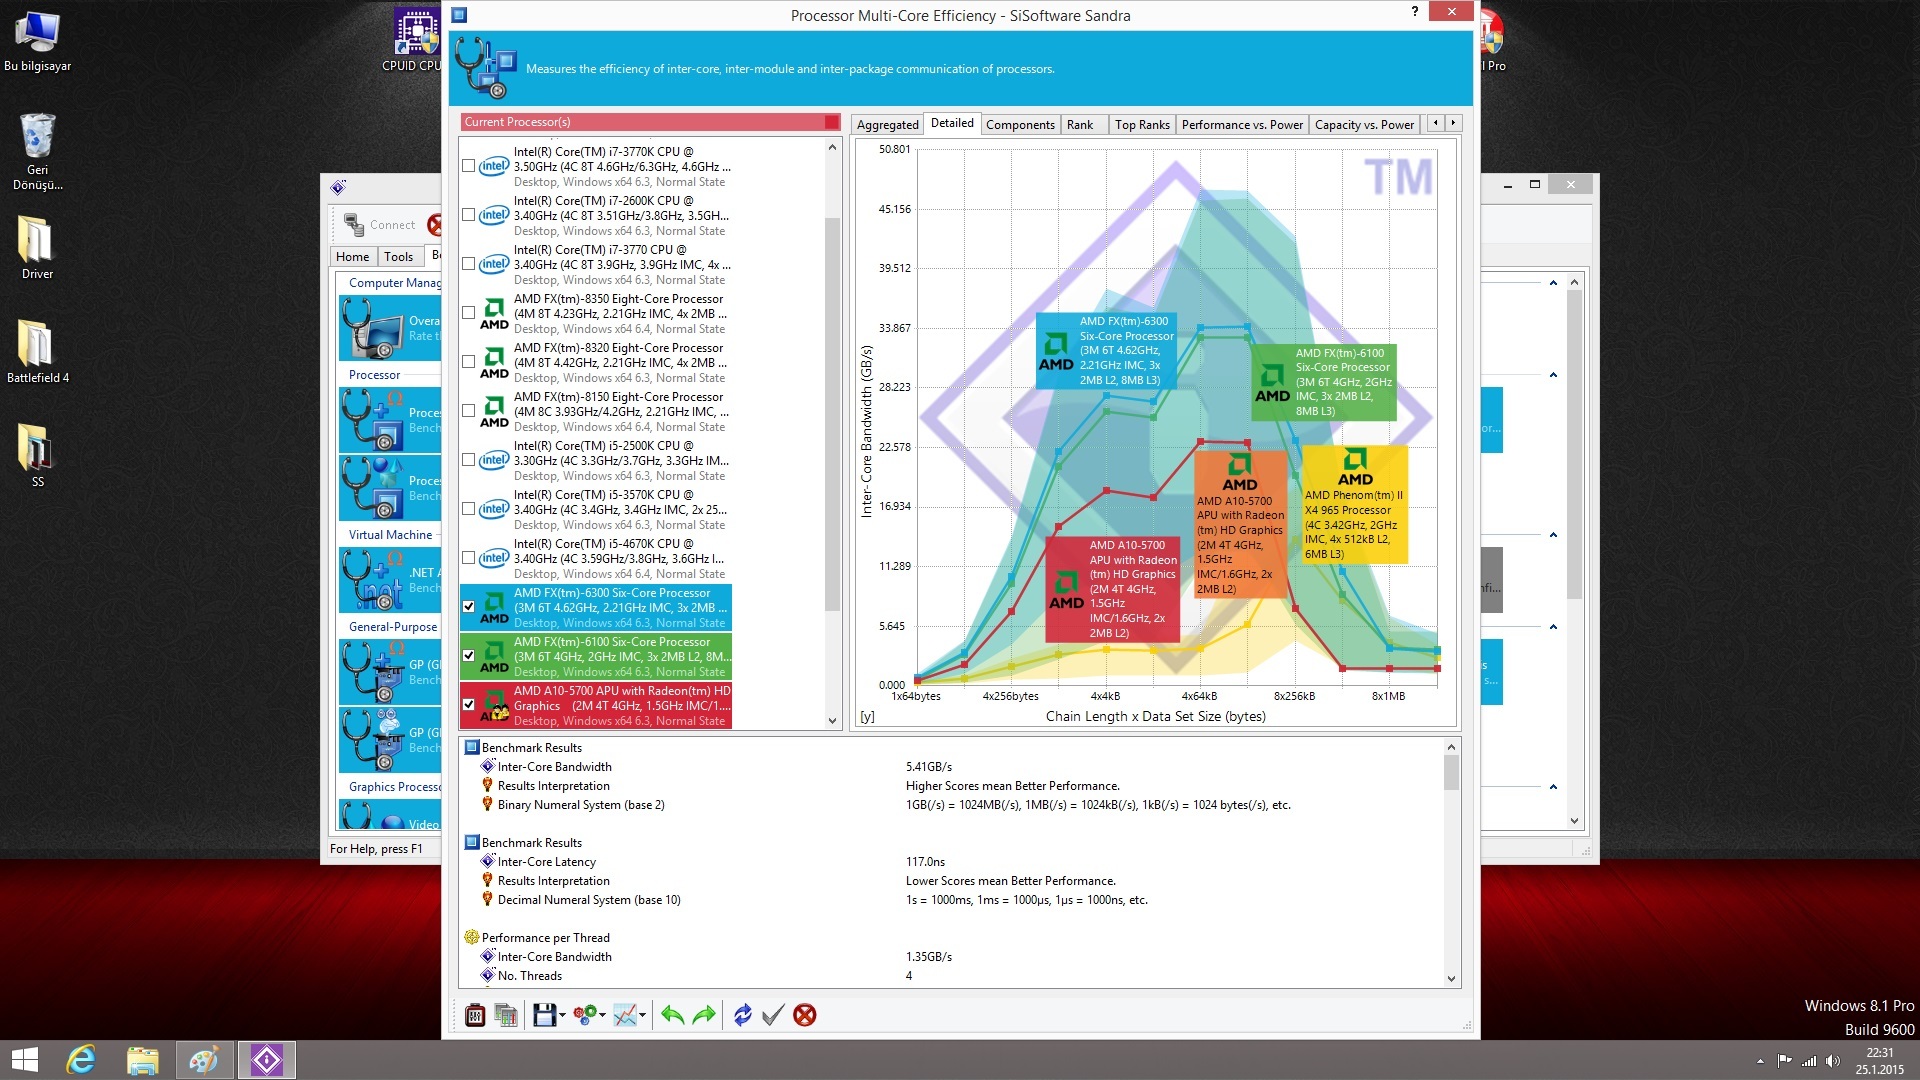Screen dimensions: 1920x1080
Task: Open the chart icon dropdown arrow
Action: (642, 1016)
